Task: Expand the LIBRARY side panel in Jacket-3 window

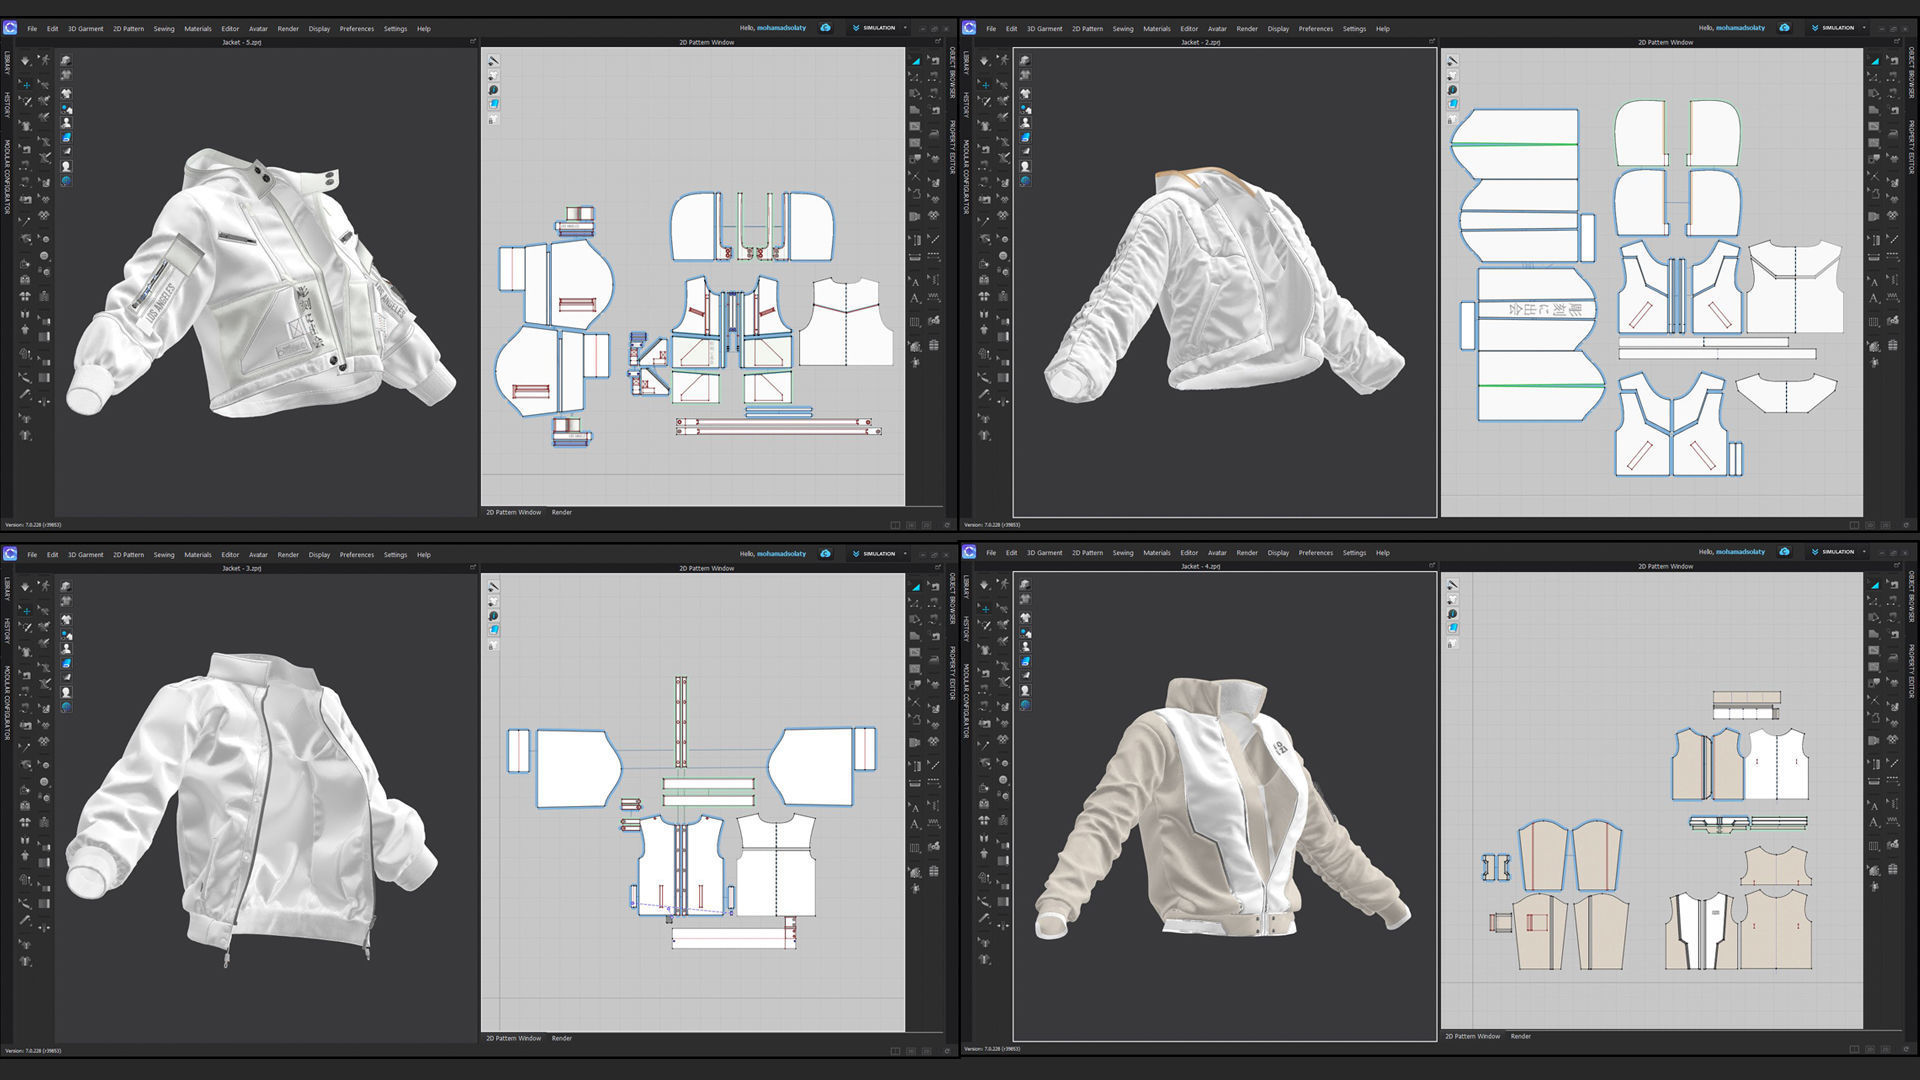Action: pyautogui.click(x=6, y=589)
